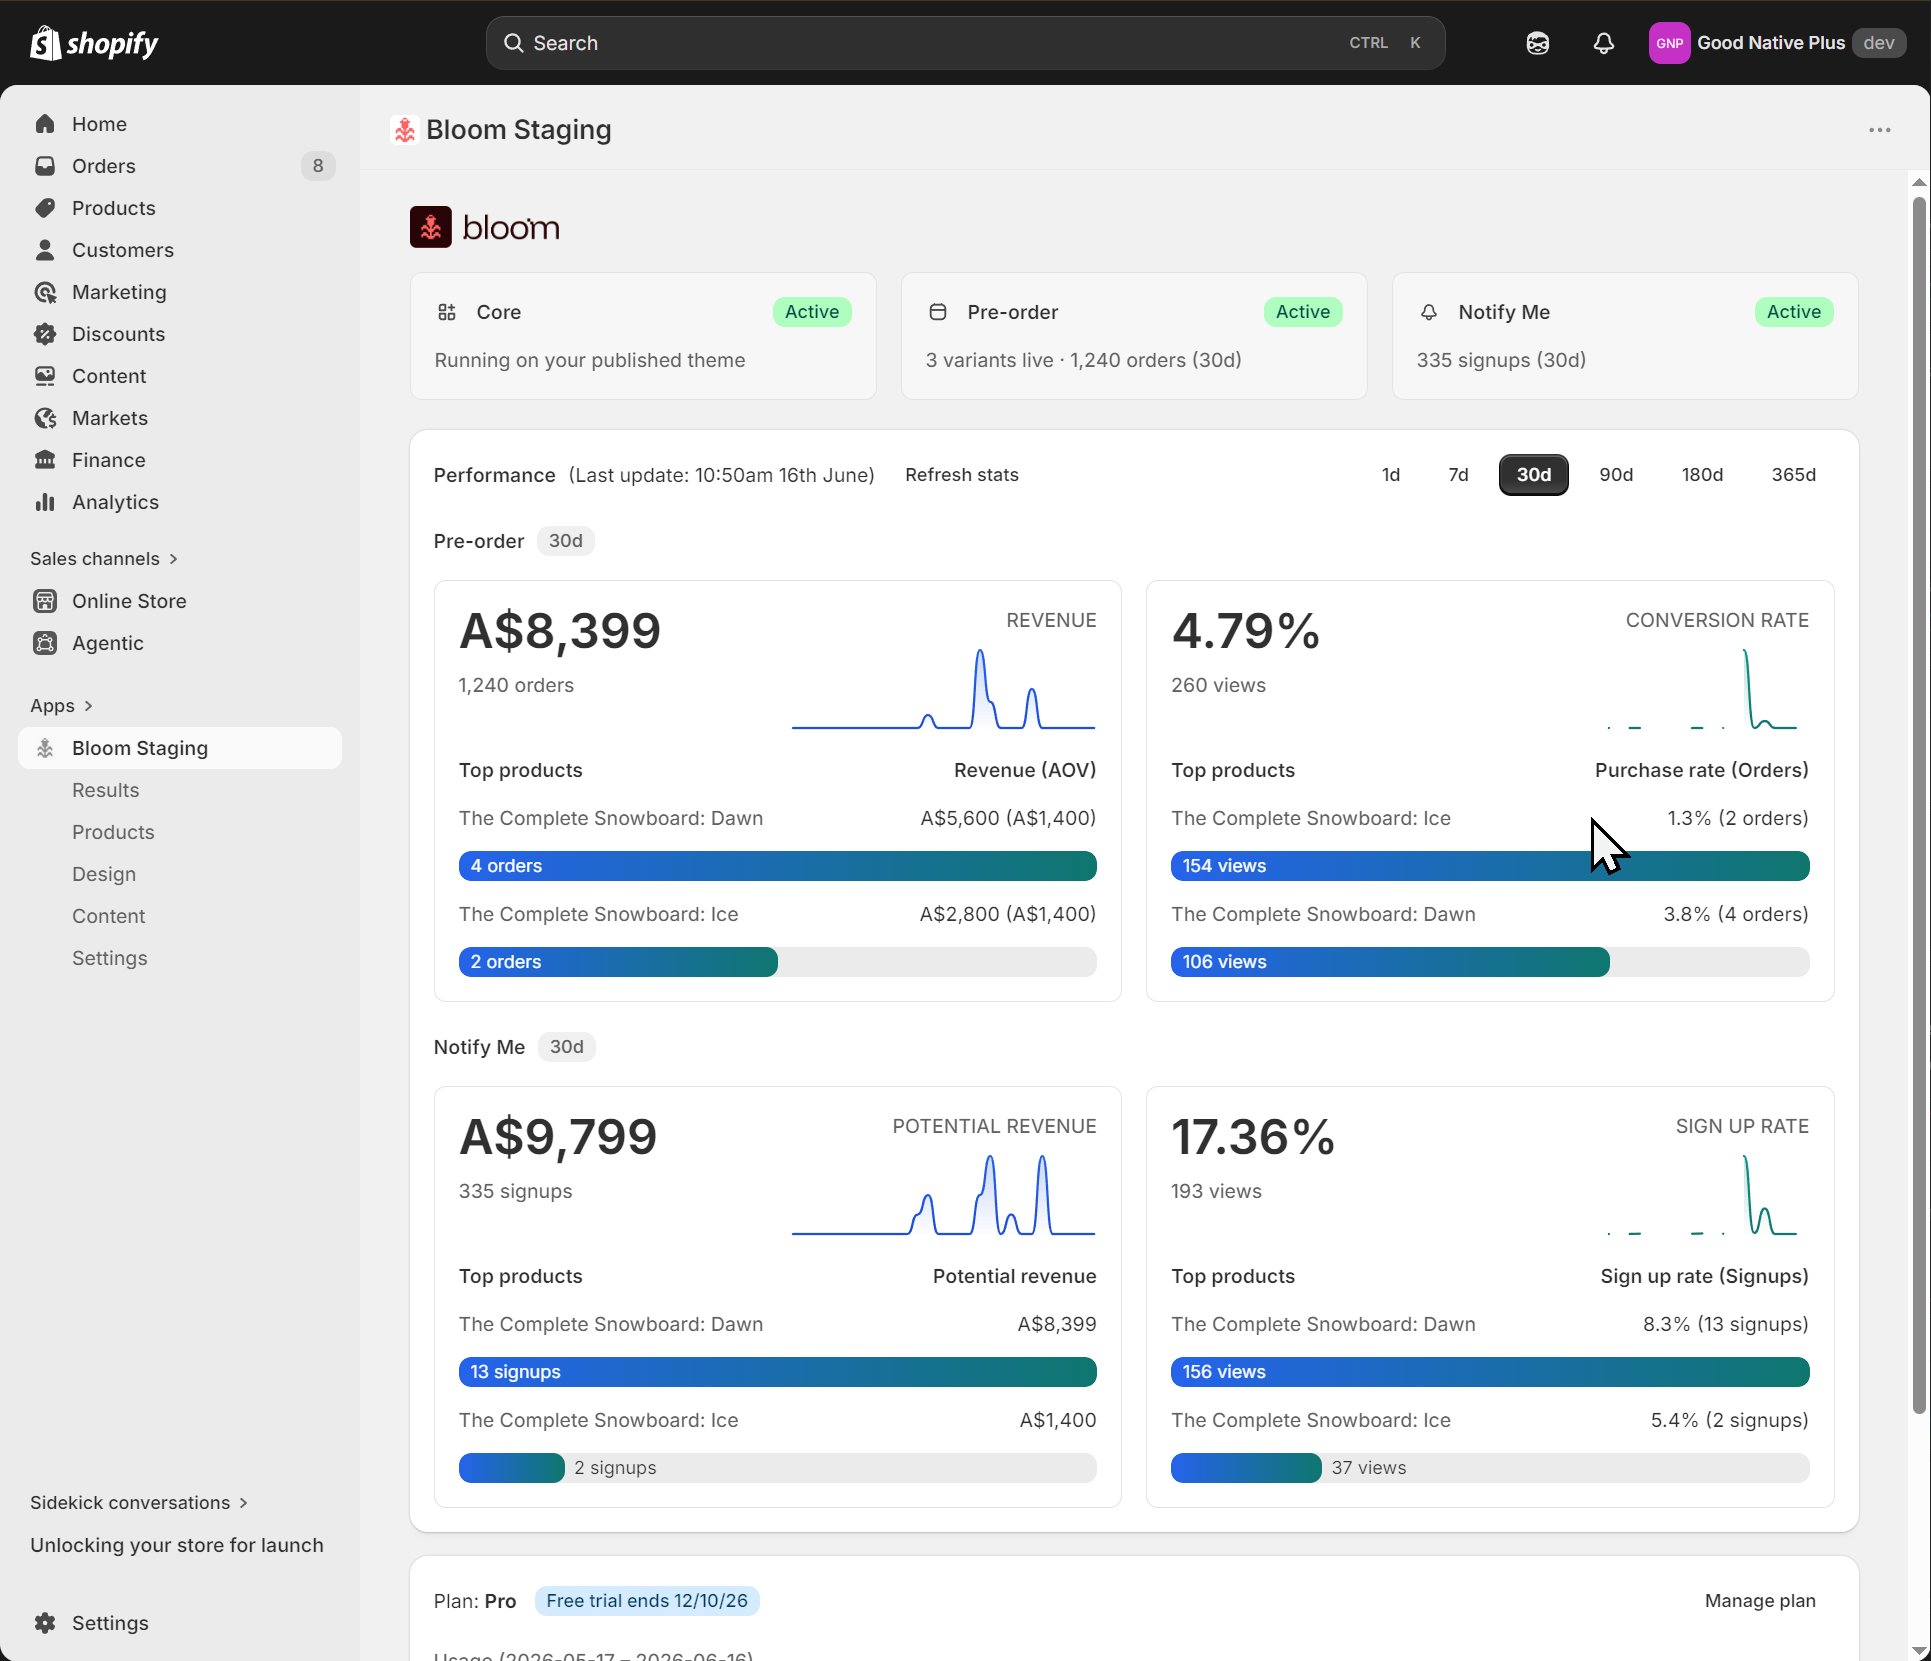The image size is (1931, 1661).
Task: Click the Bloom Staging app icon in sidebar
Action: click(x=45, y=748)
